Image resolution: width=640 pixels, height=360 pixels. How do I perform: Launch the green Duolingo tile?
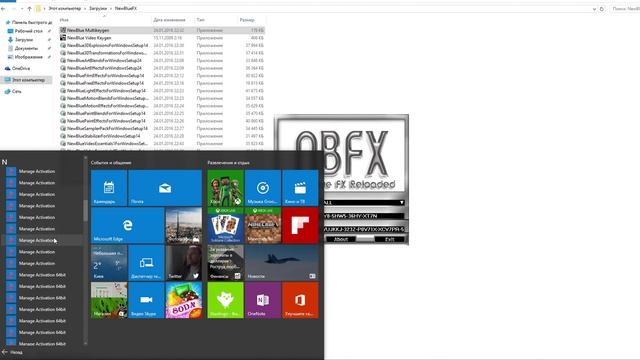[x=225, y=300]
